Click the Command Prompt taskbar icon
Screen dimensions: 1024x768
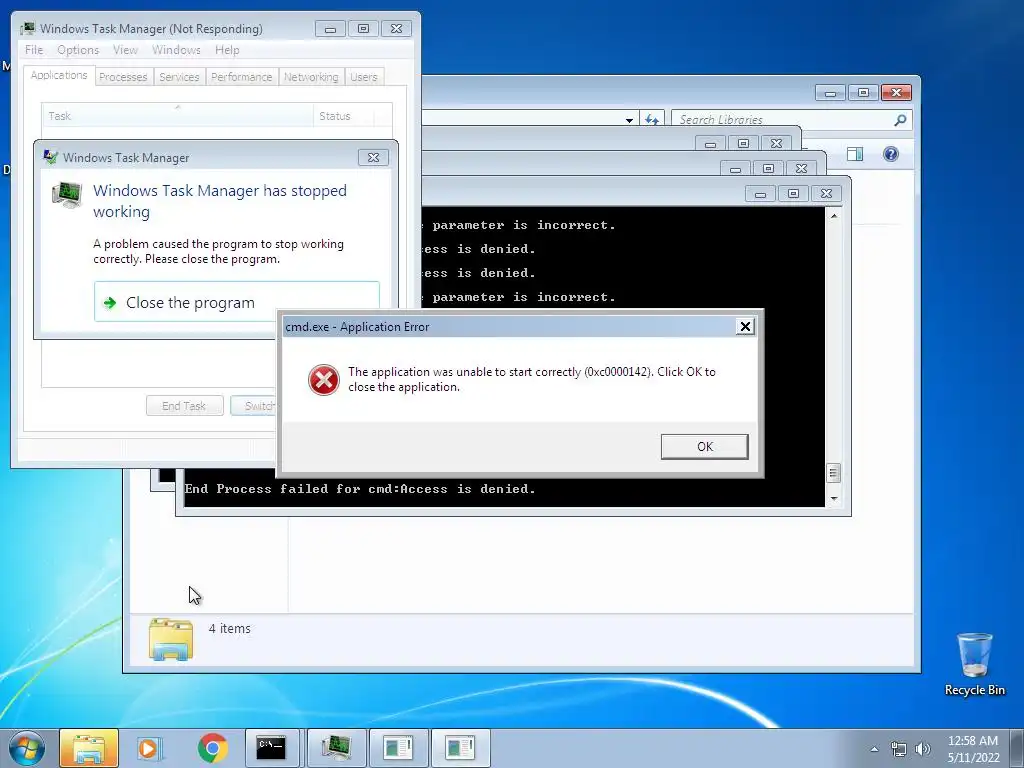coord(274,748)
